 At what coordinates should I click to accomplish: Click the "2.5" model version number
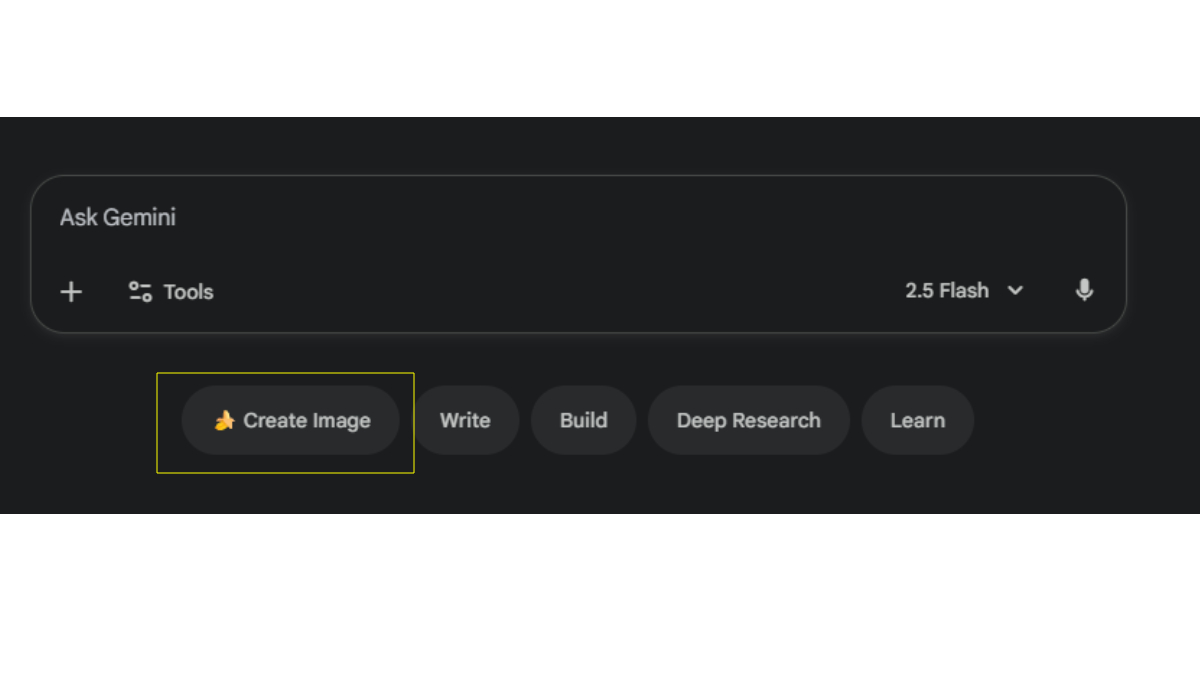[x=919, y=291]
